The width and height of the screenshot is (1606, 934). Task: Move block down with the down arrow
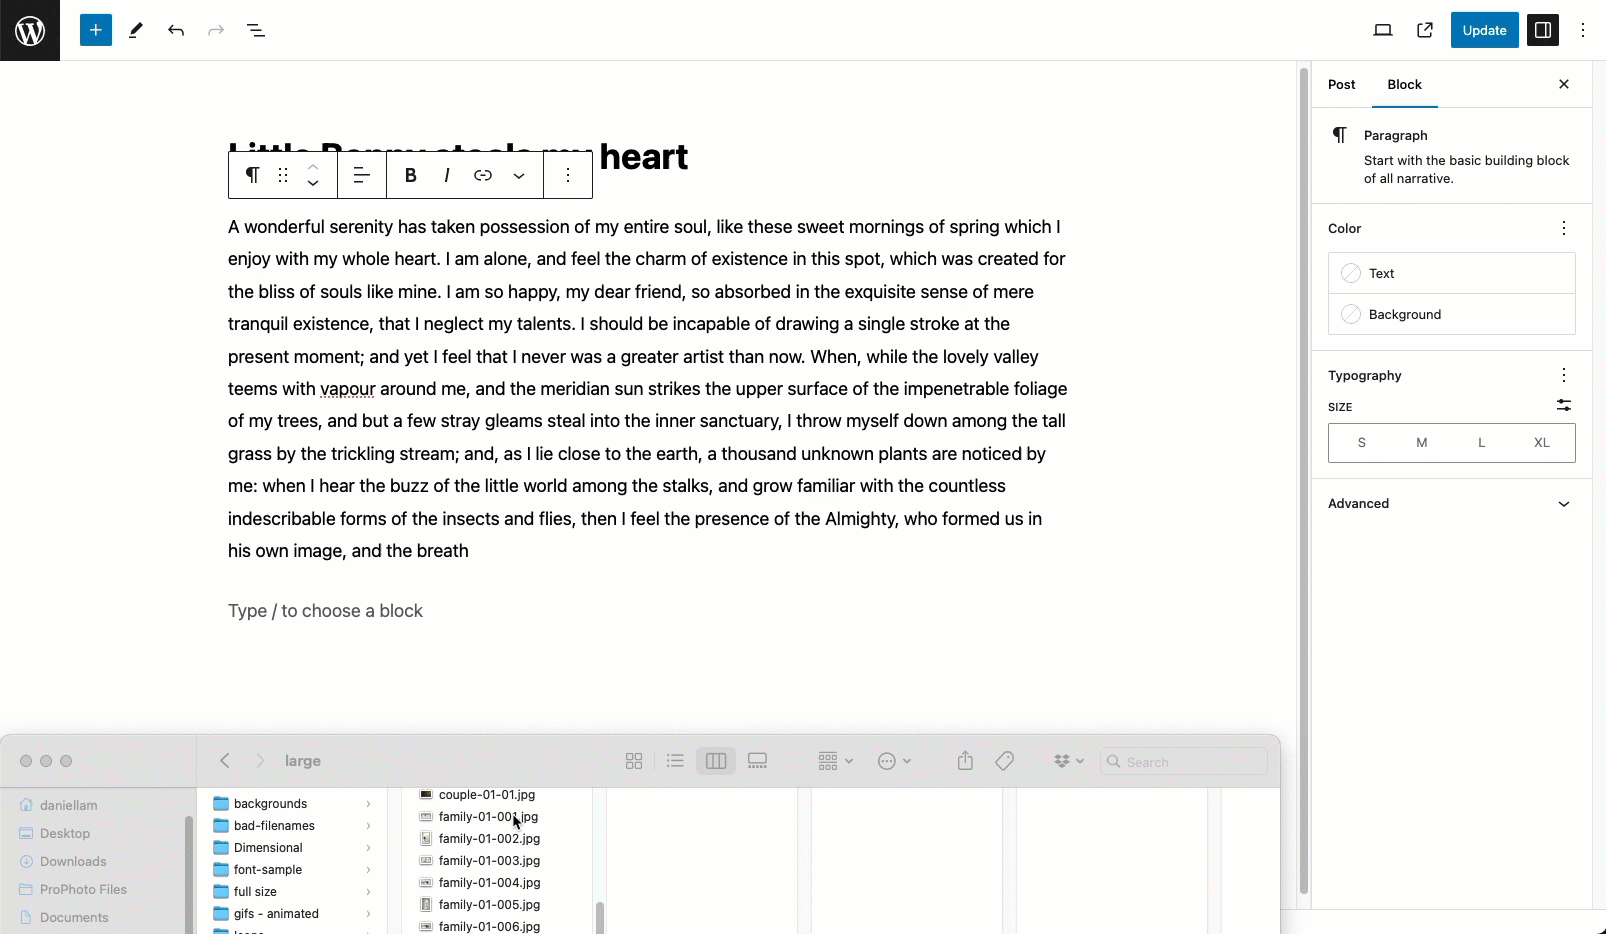pos(313,184)
